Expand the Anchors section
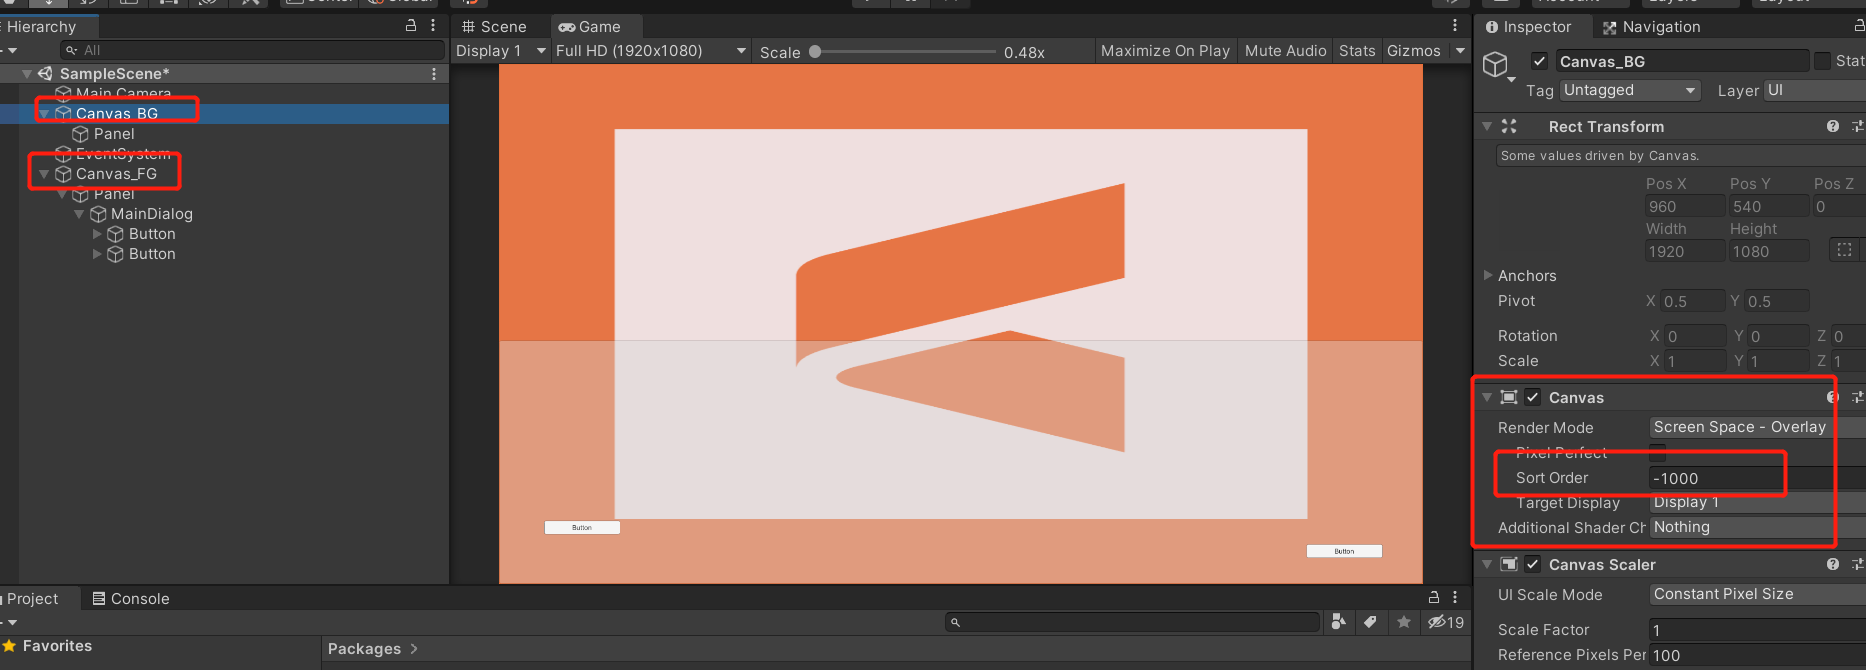The height and width of the screenshot is (670, 1866). [x=1488, y=275]
